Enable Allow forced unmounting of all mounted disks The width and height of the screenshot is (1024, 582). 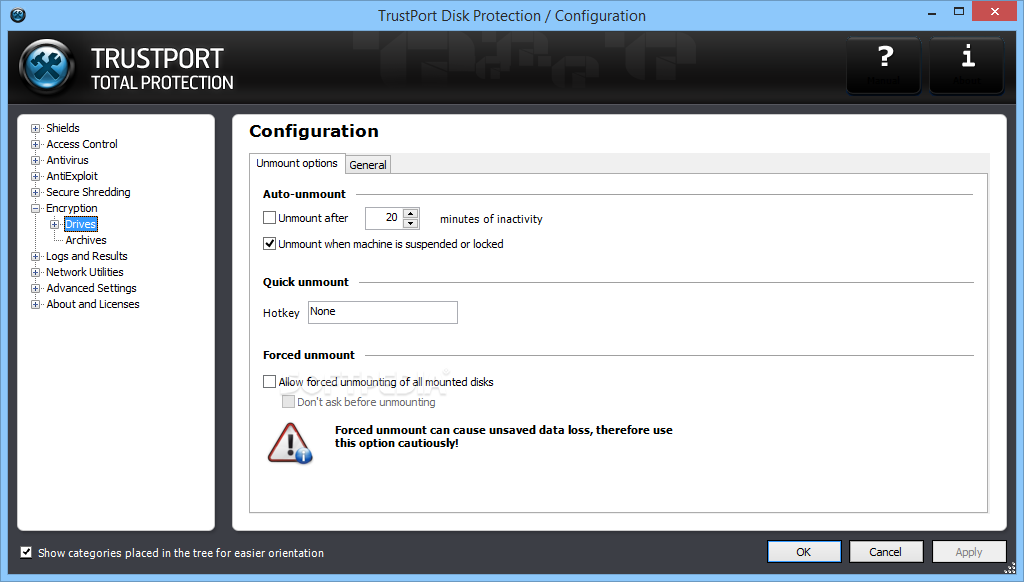click(x=269, y=381)
